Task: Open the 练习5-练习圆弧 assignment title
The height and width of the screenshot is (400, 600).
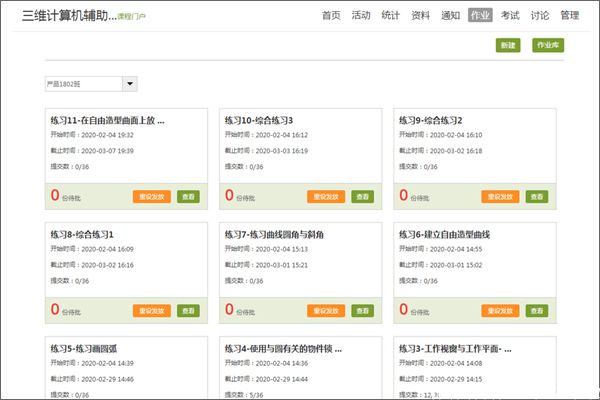Action: point(85,348)
